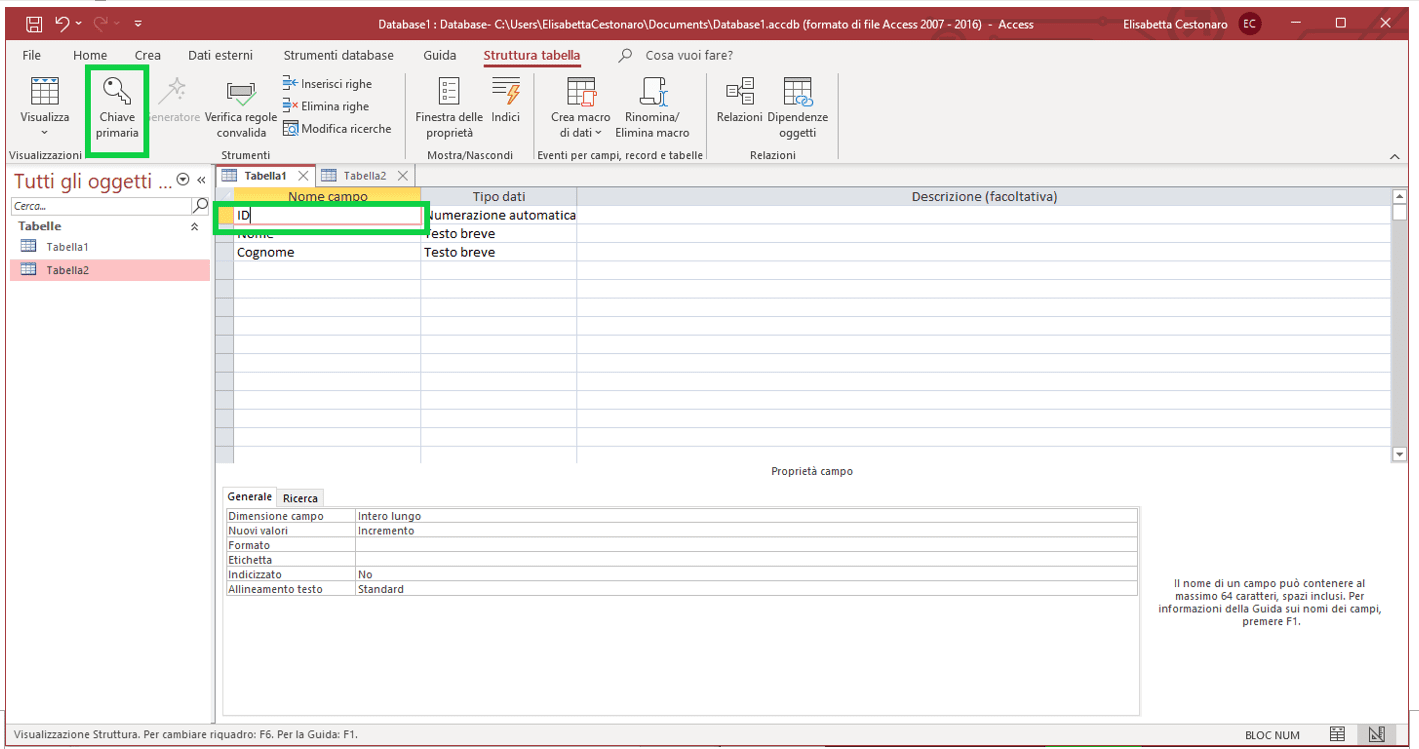
Task: Select the ID row selector
Action: tap(225, 215)
